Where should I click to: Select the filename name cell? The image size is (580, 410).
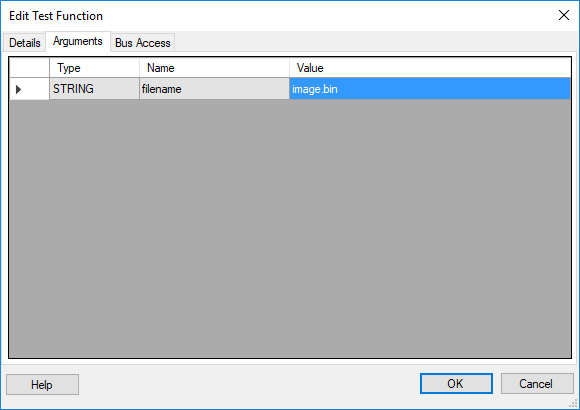214,89
